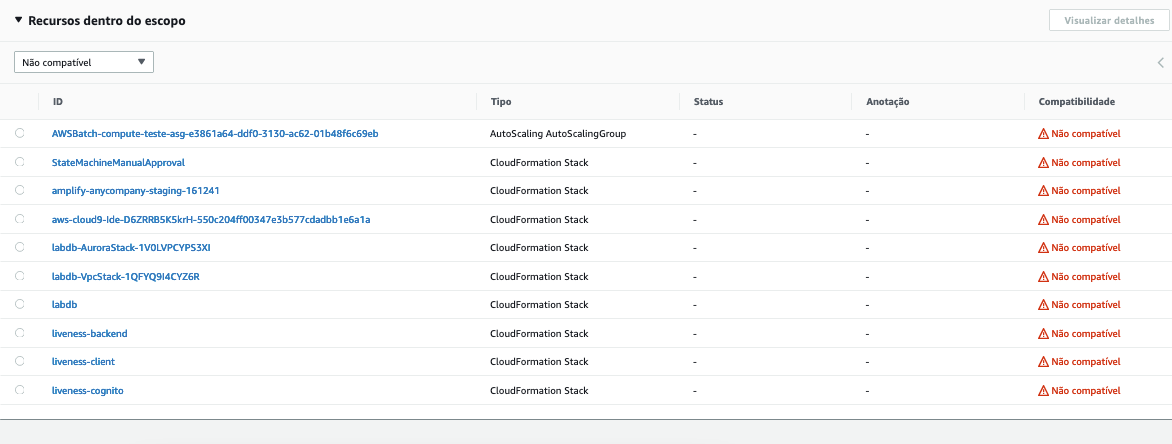
Task: Click warning icon for AWSBatch AutoScaling row
Action: pyautogui.click(x=1043, y=134)
